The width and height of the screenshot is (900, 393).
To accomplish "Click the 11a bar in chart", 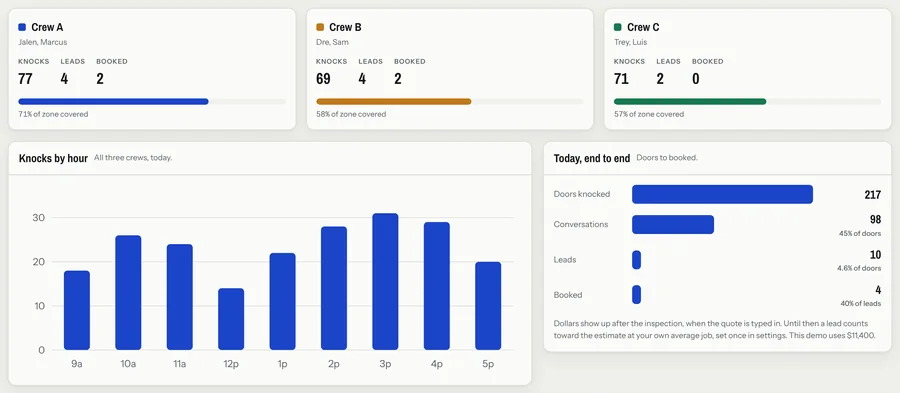I will [180, 297].
